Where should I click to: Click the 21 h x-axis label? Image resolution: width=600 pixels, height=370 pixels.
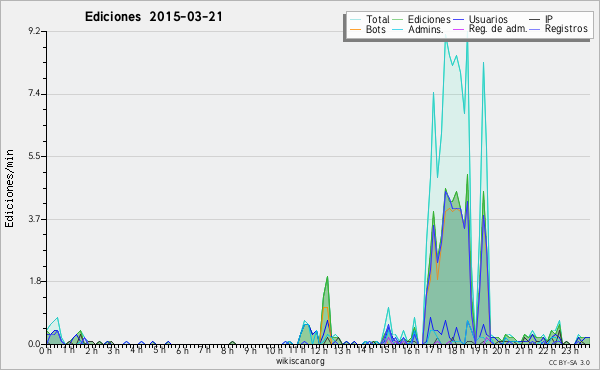pyautogui.click(x=523, y=351)
